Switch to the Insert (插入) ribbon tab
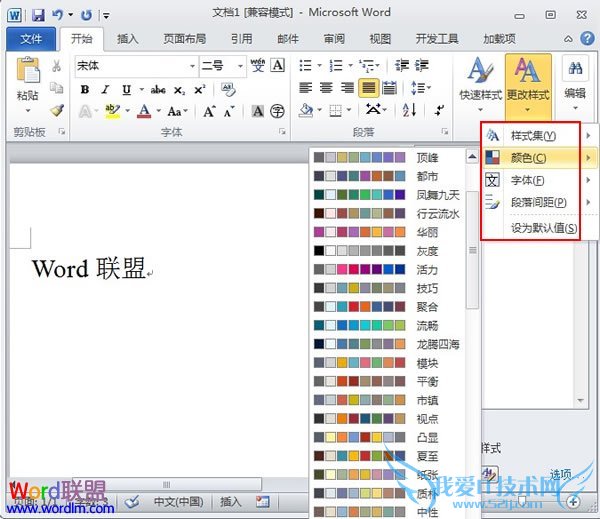The width and height of the screenshot is (600, 519). click(128, 39)
